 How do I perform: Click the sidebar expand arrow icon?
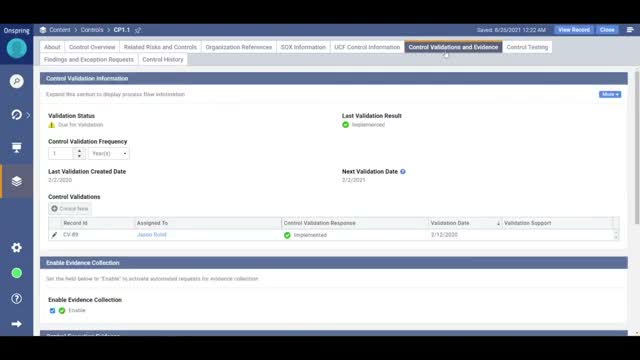pyautogui.click(x=16, y=324)
